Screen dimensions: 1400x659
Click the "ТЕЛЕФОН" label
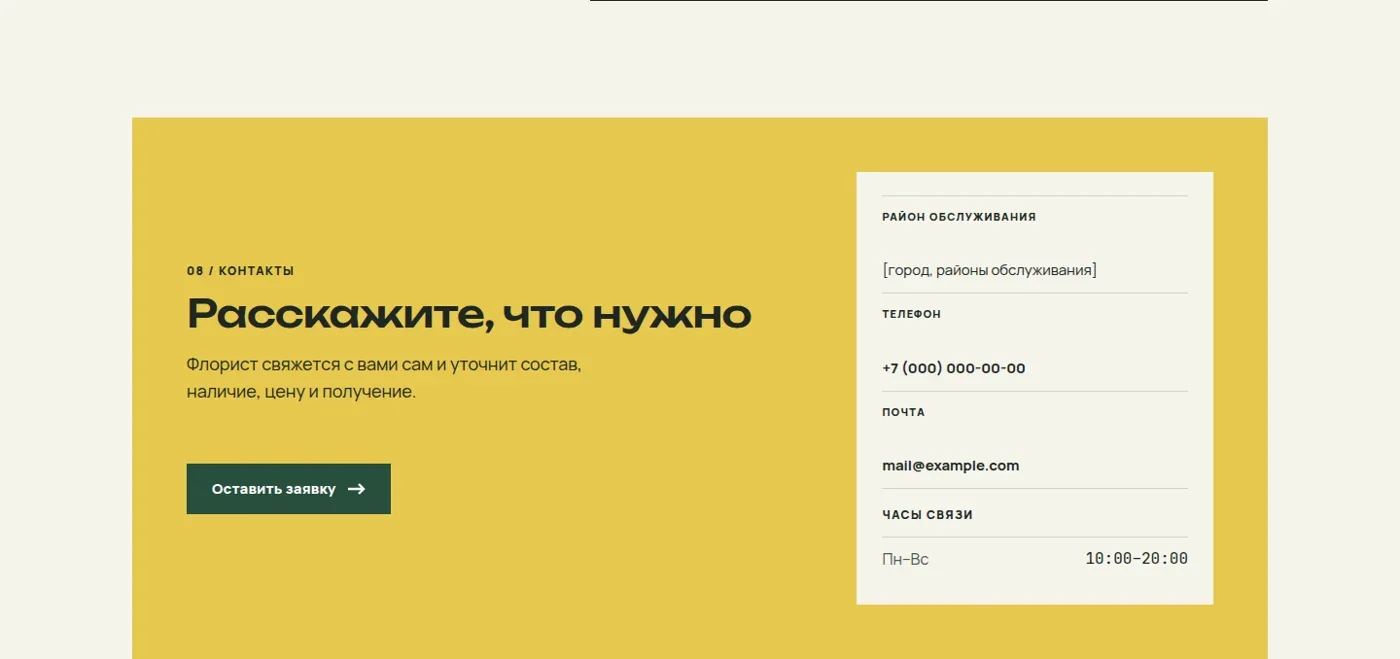pyautogui.click(x=911, y=314)
